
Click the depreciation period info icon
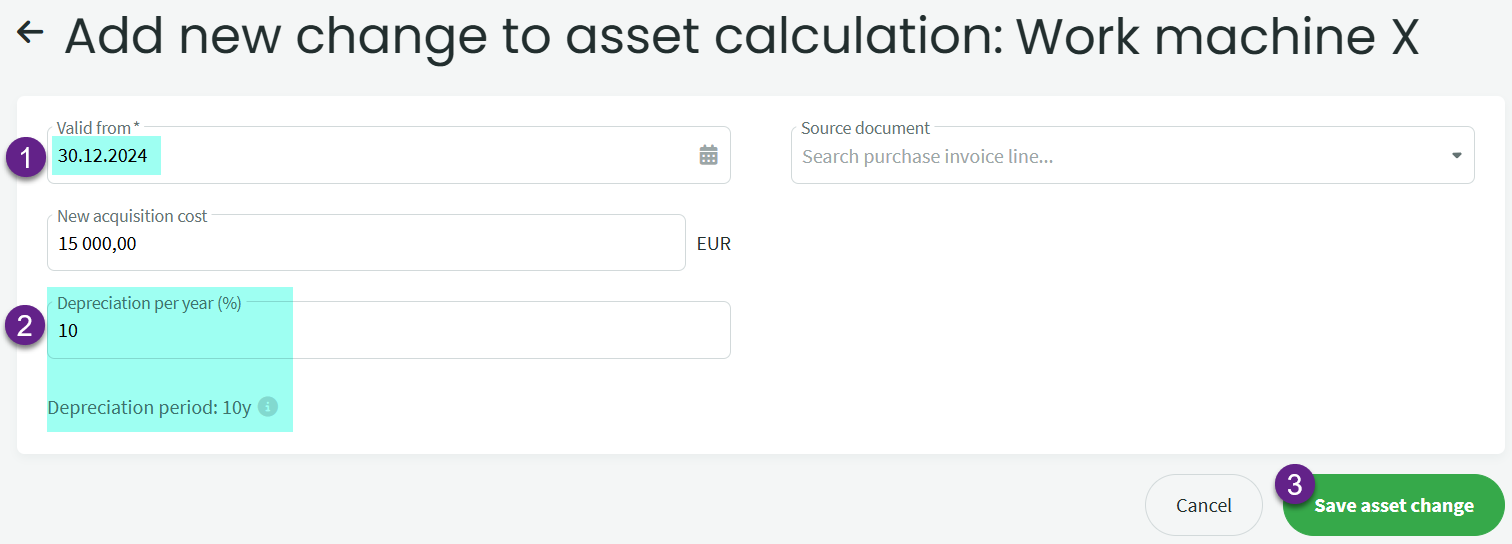[x=267, y=407]
